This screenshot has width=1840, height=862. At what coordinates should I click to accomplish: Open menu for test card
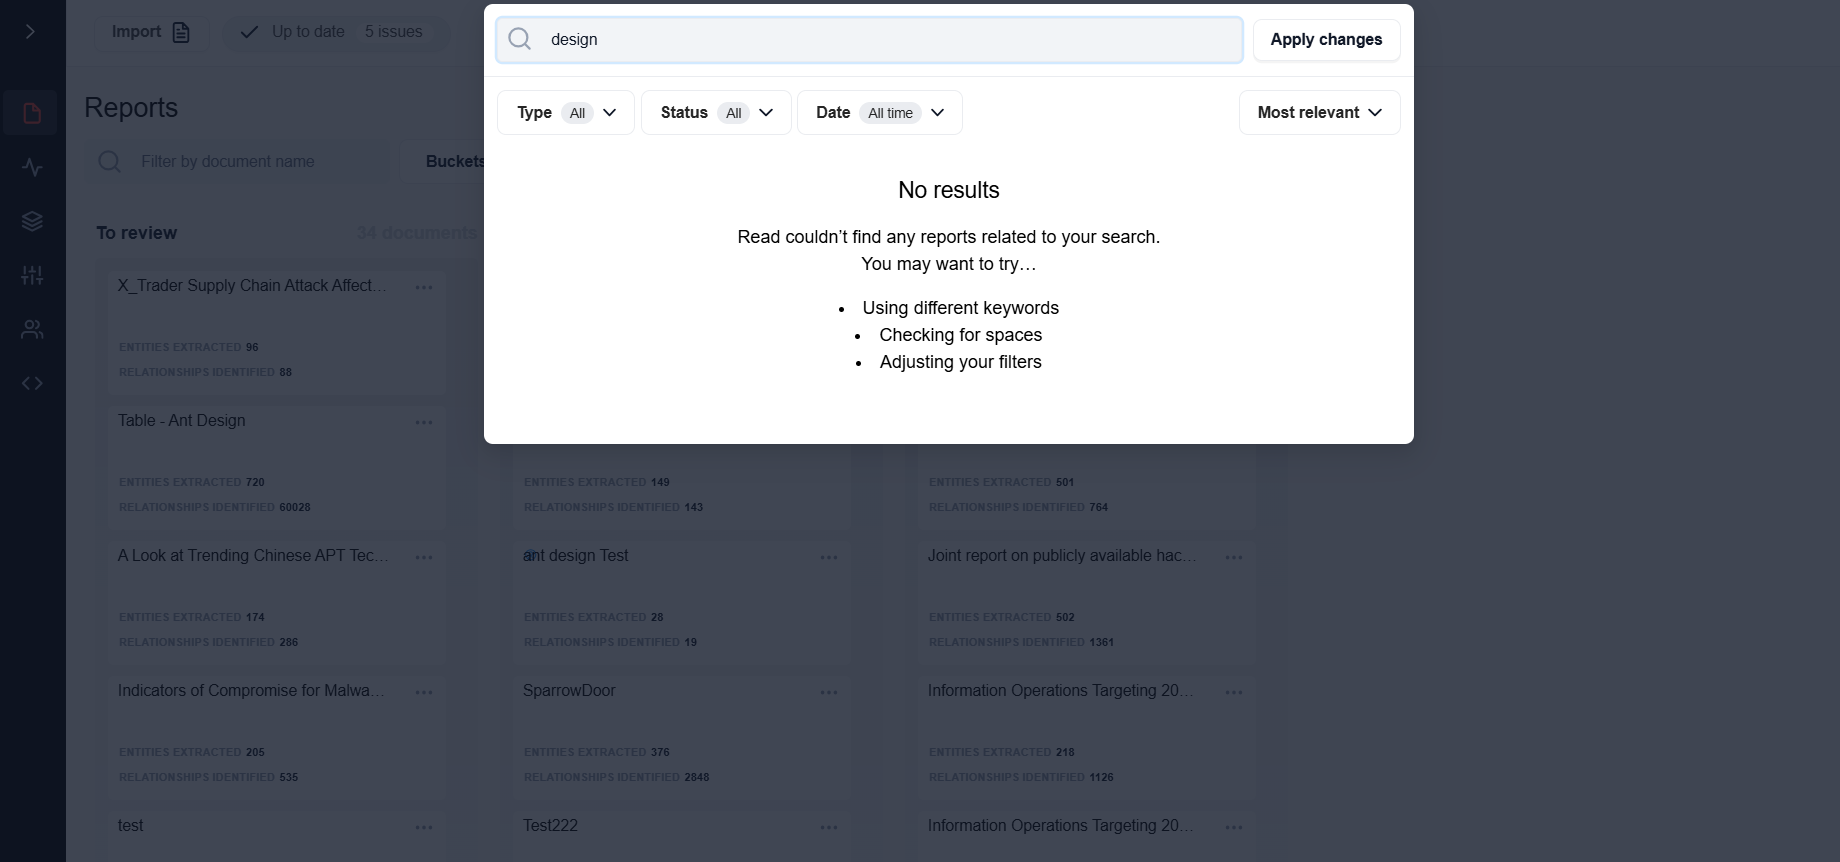[424, 827]
